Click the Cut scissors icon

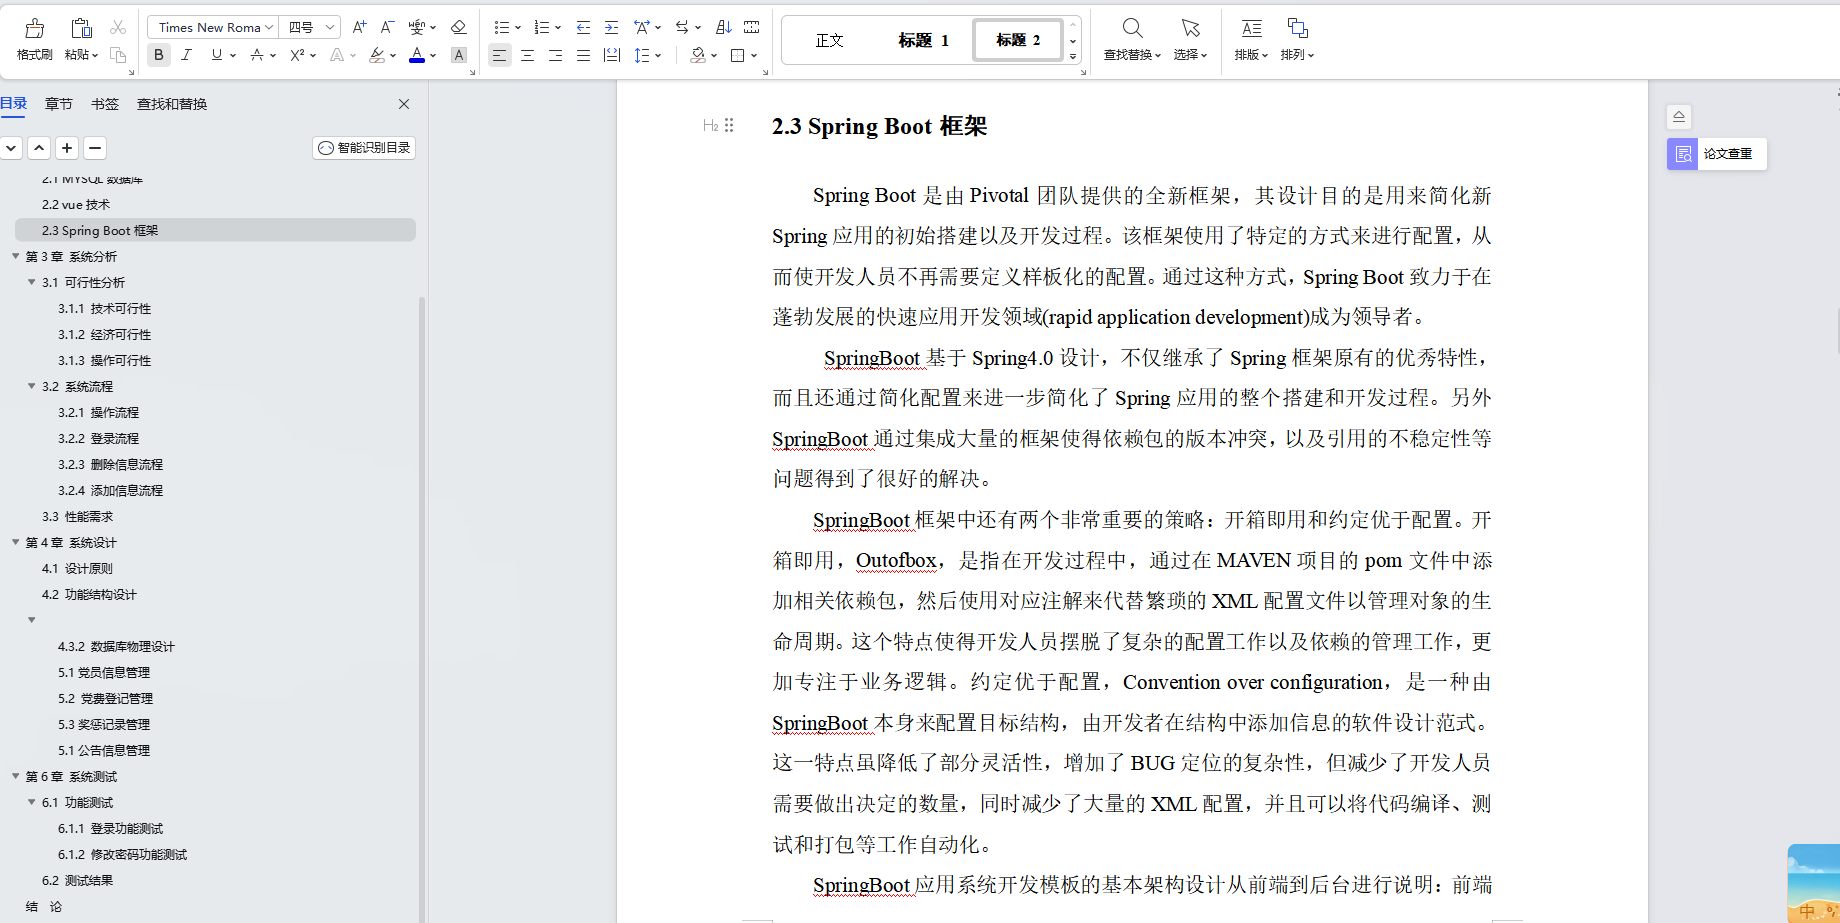tap(118, 28)
